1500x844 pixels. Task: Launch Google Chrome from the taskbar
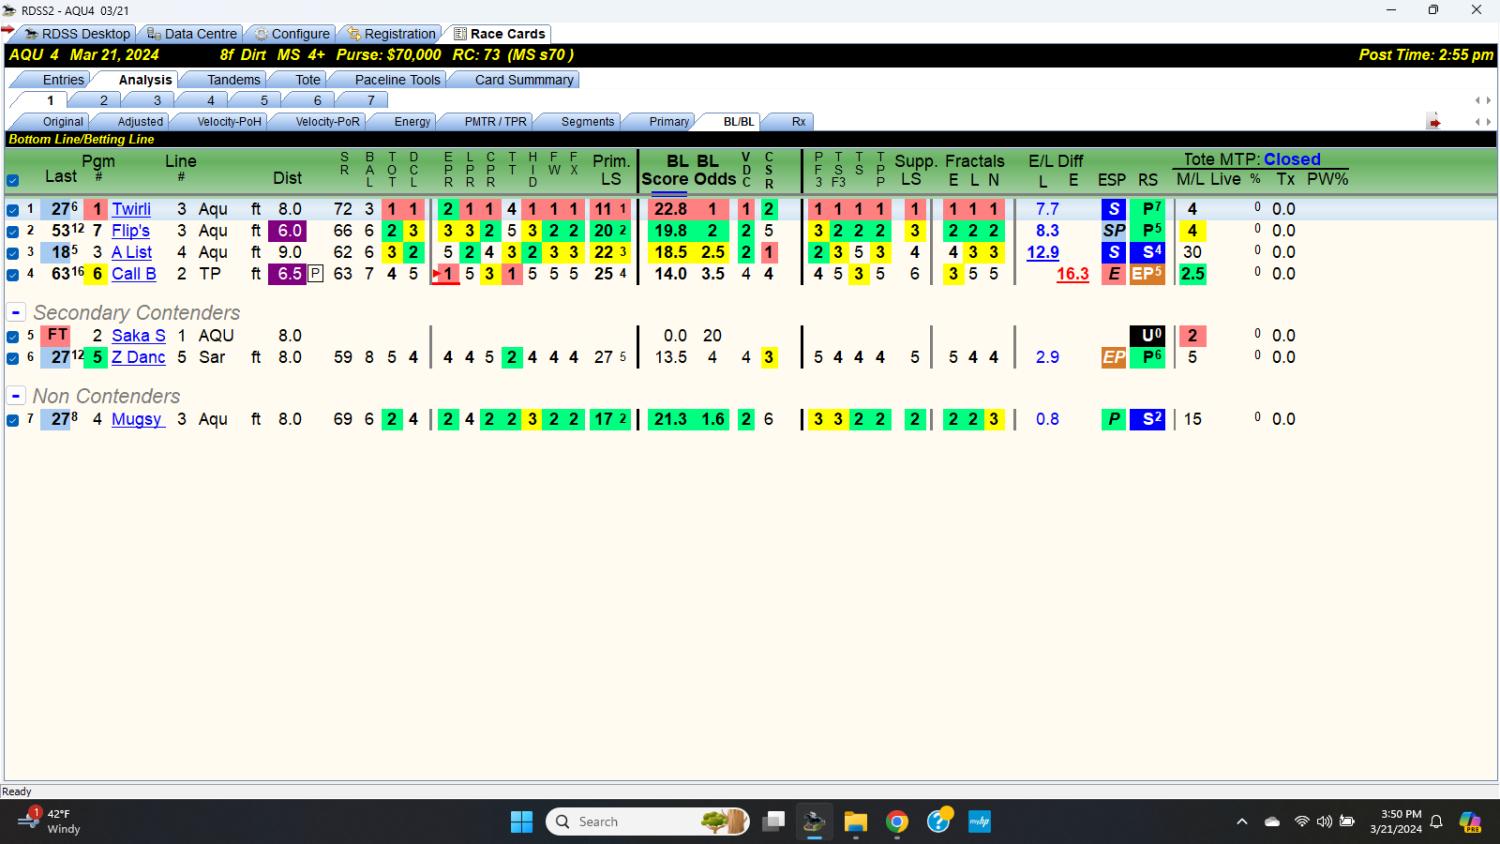pyautogui.click(x=897, y=822)
